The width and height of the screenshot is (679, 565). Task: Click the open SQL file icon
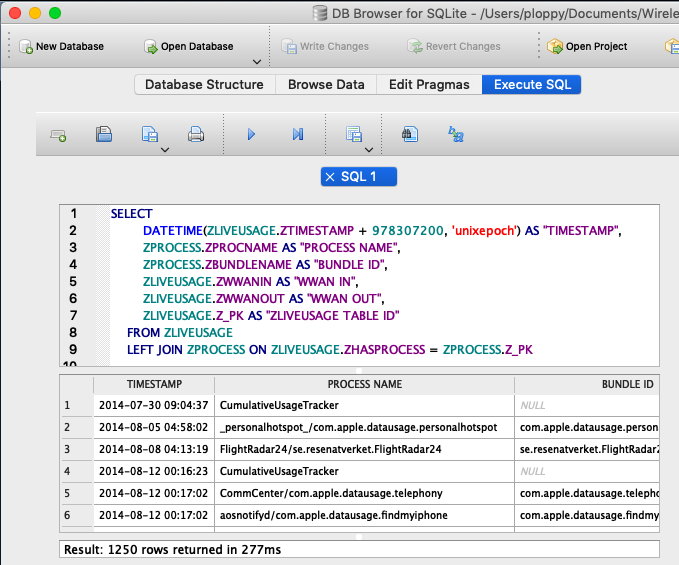104,134
